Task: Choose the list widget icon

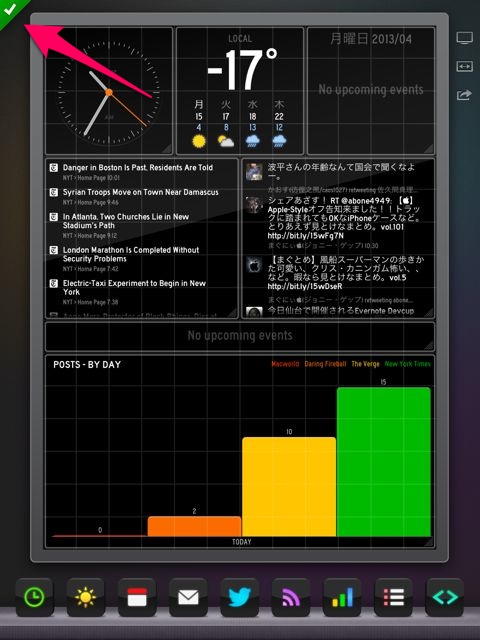Action: coord(393,597)
